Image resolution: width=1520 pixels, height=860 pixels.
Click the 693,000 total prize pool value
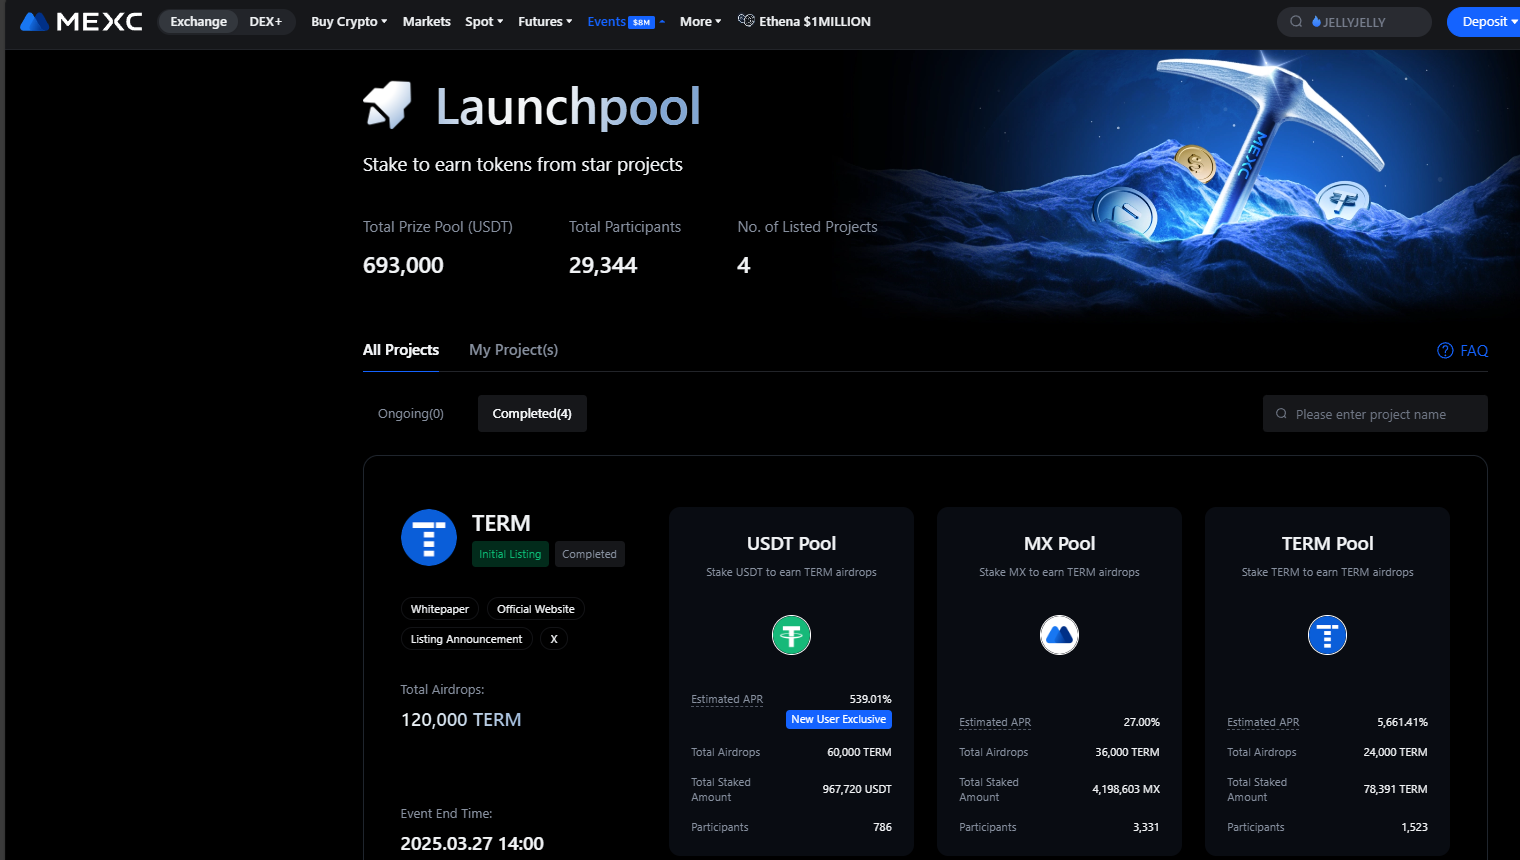click(x=403, y=265)
